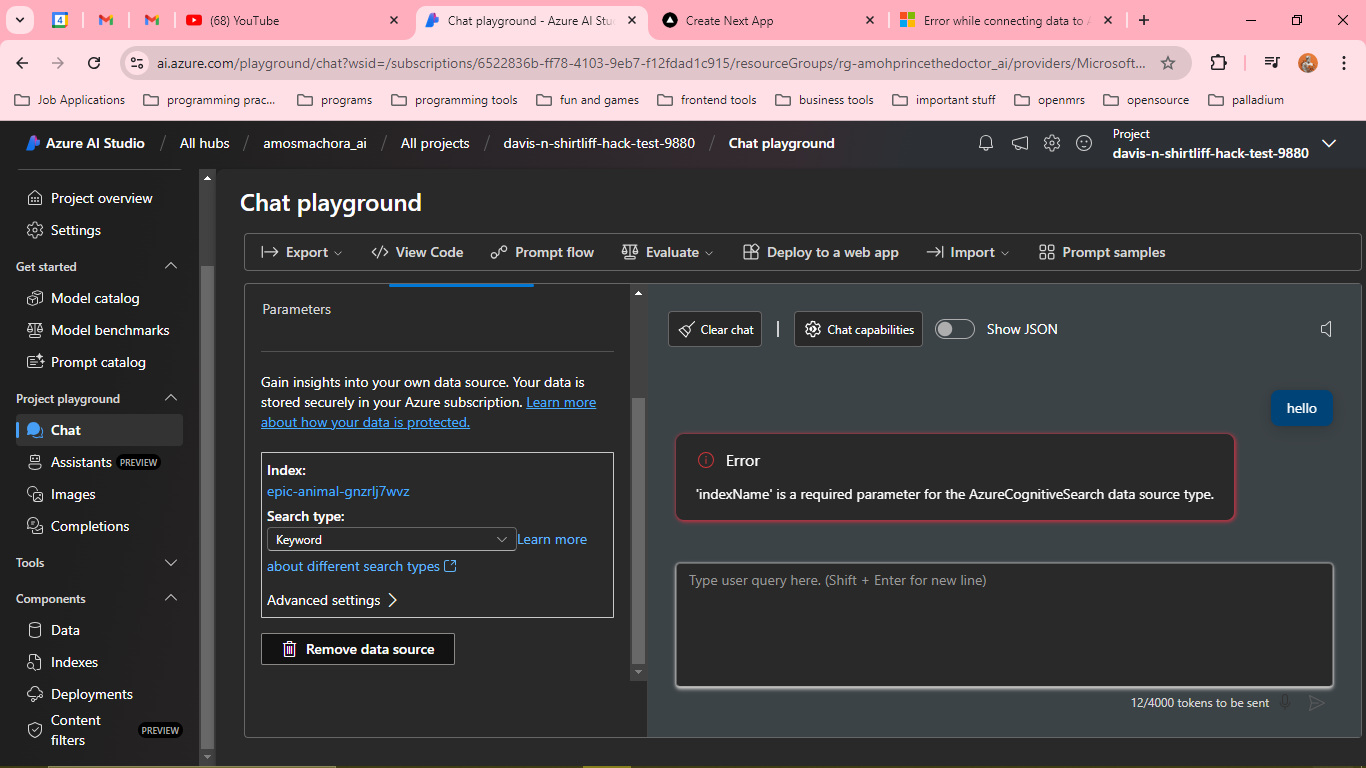Open Prompt catalog

pos(99,362)
